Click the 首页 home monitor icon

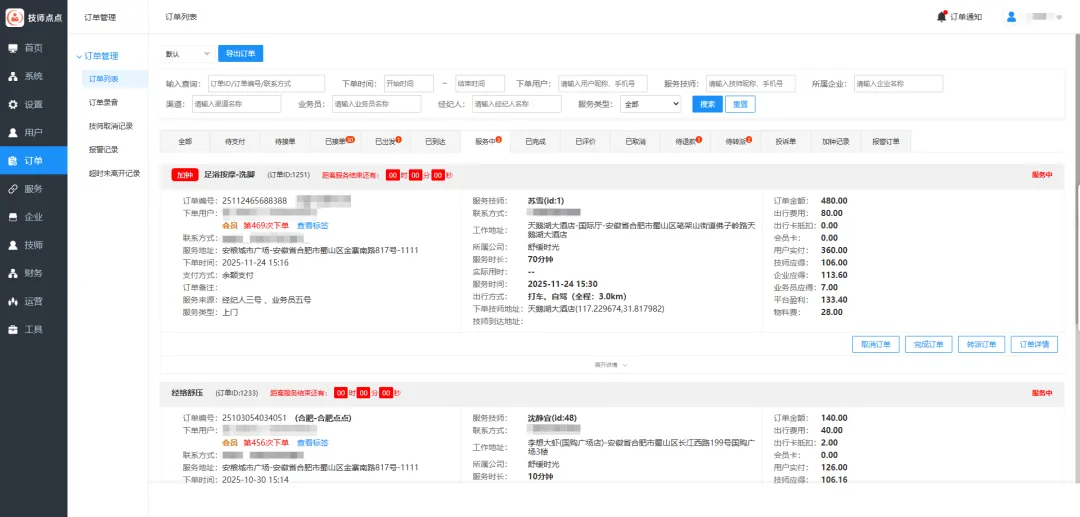point(13,48)
